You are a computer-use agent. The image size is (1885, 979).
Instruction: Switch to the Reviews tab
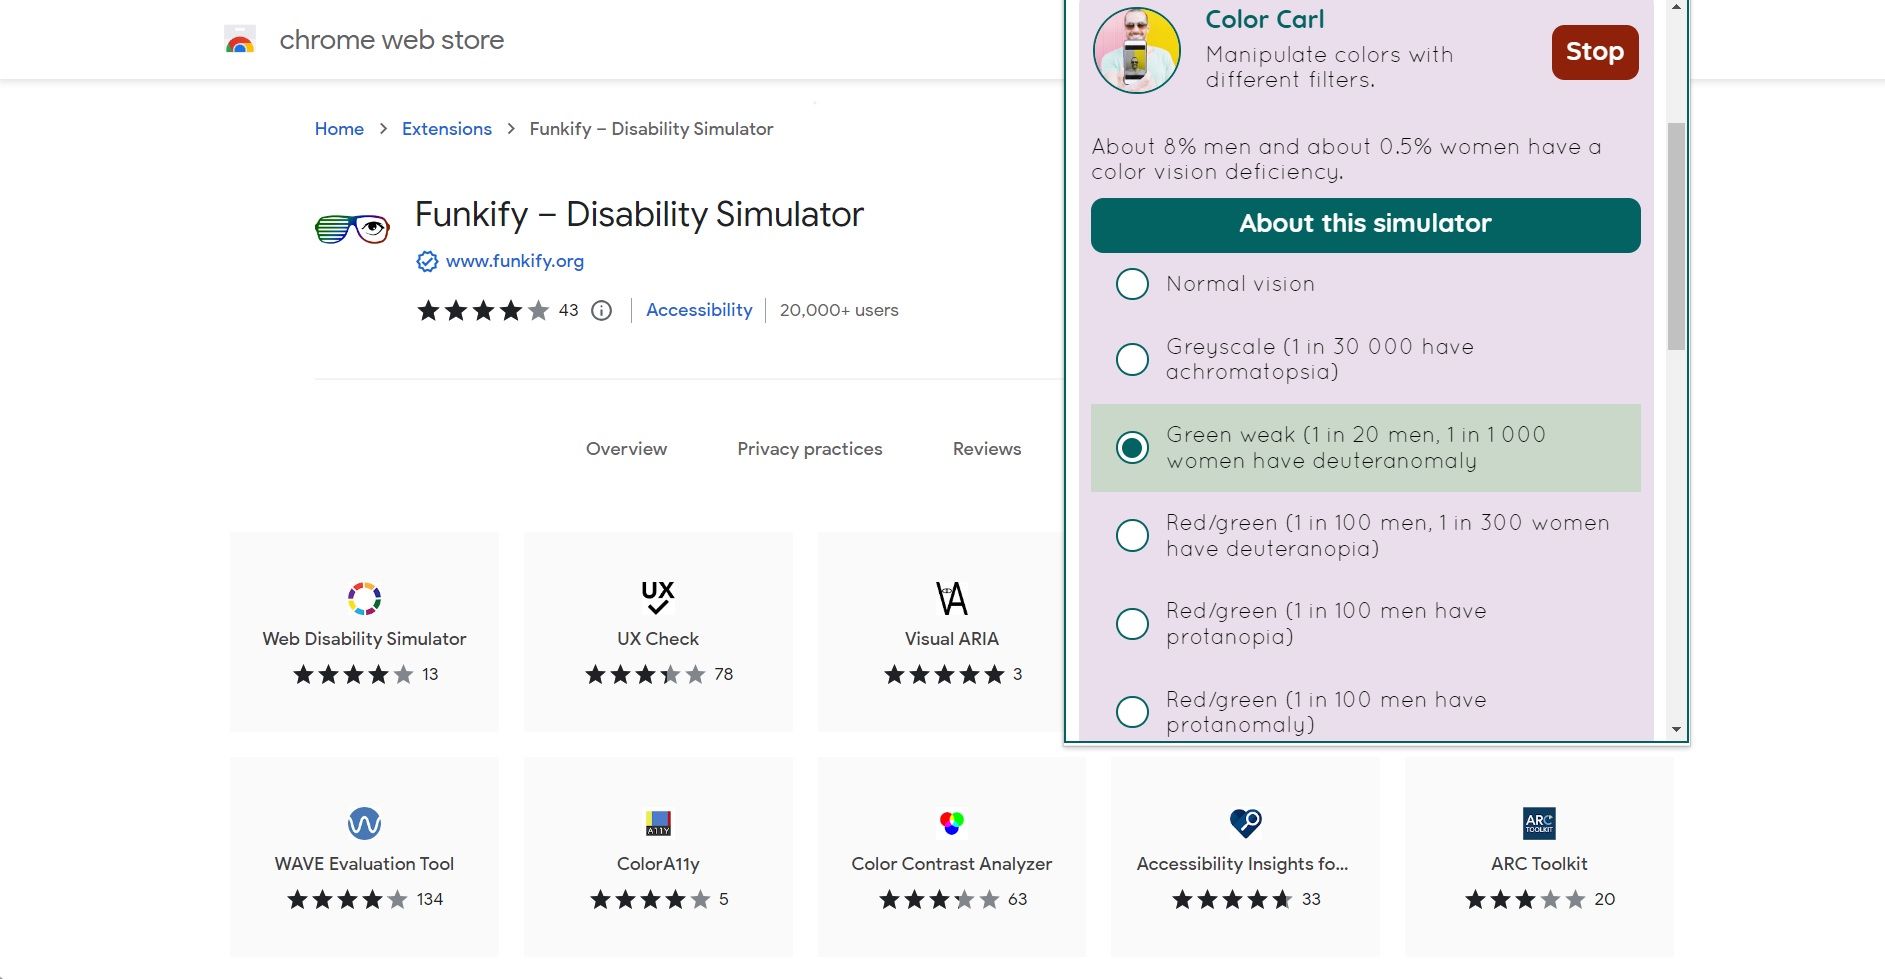tap(986, 449)
